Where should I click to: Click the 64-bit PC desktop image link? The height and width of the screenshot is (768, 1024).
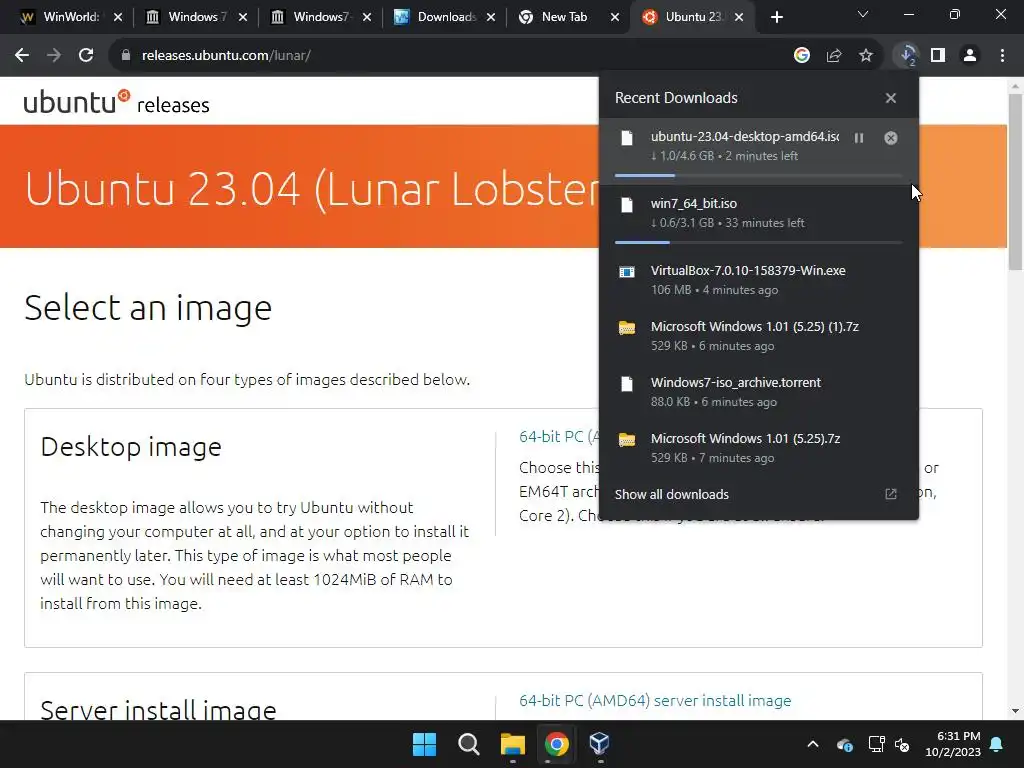pos(558,436)
